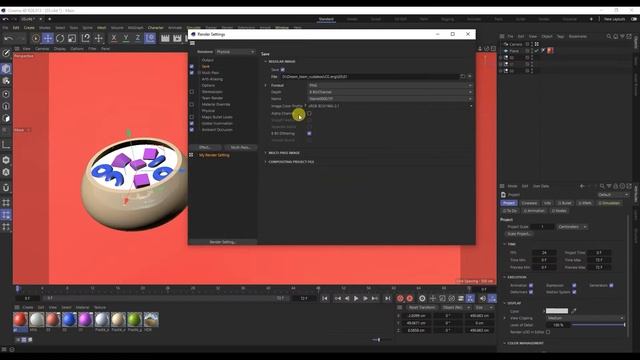Open the Render Settings hamburger menu icon

192,43
